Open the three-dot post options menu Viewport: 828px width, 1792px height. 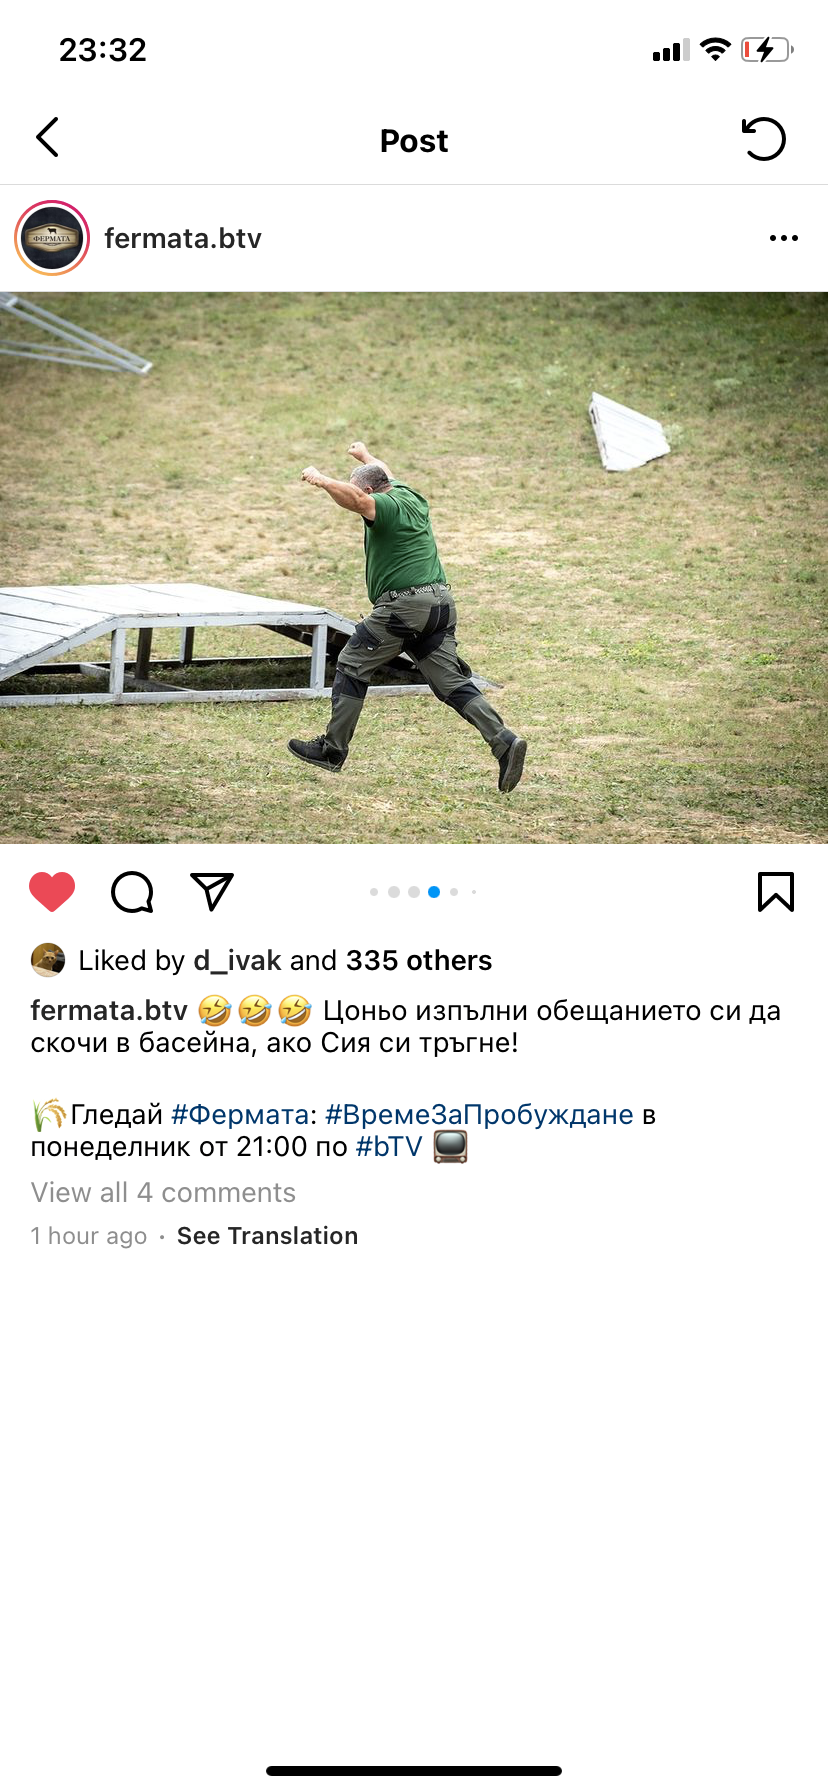point(784,238)
